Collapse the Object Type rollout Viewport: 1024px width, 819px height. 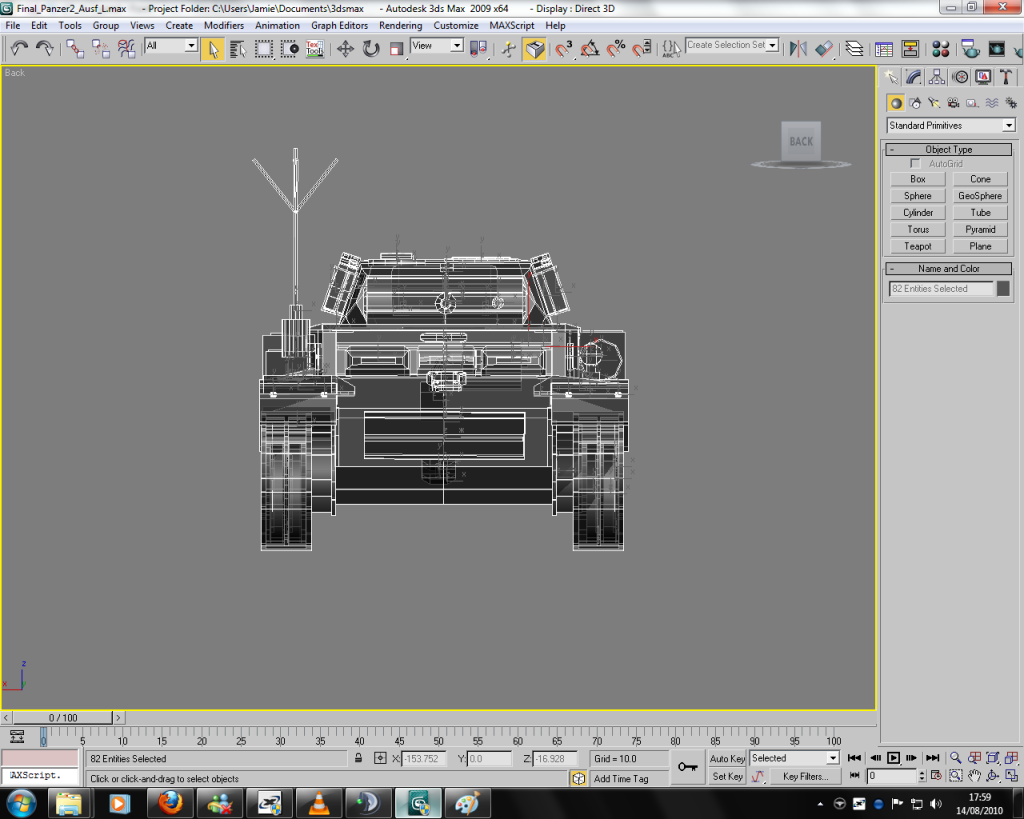point(948,149)
